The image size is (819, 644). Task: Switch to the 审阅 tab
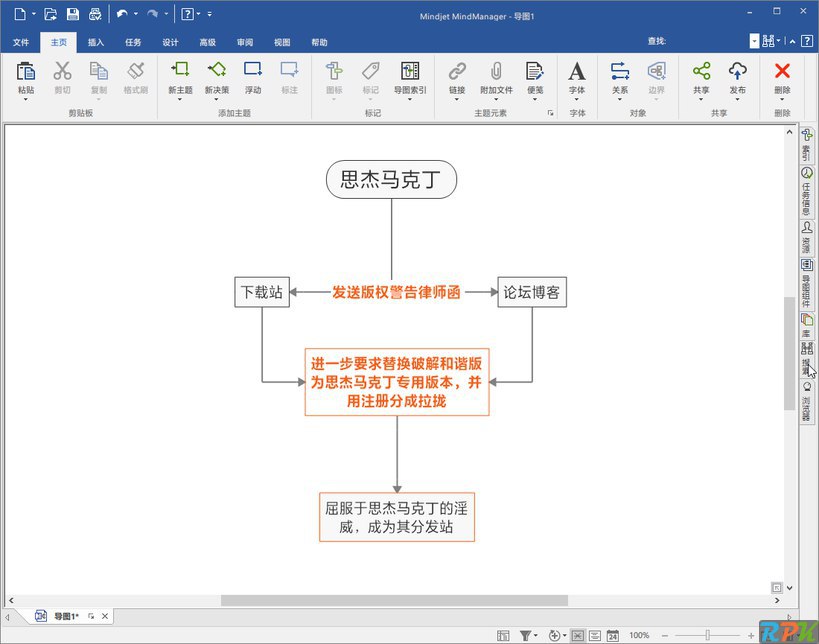point(245,42)
